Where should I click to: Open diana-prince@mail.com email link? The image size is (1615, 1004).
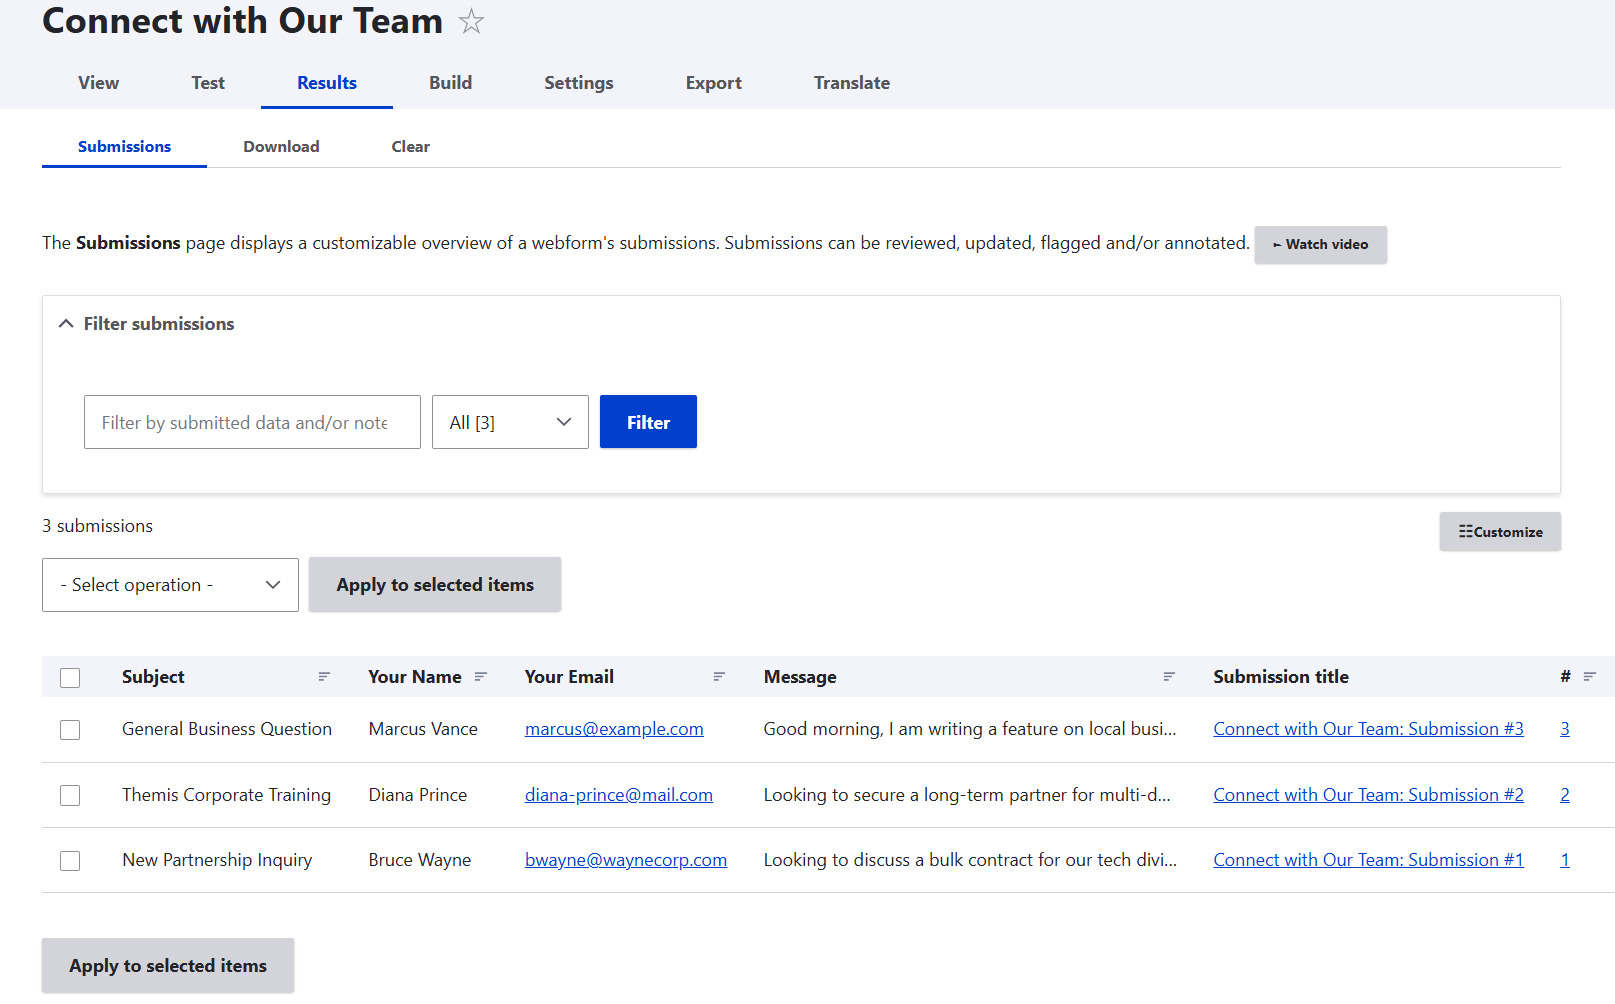[x=619, y=795]
